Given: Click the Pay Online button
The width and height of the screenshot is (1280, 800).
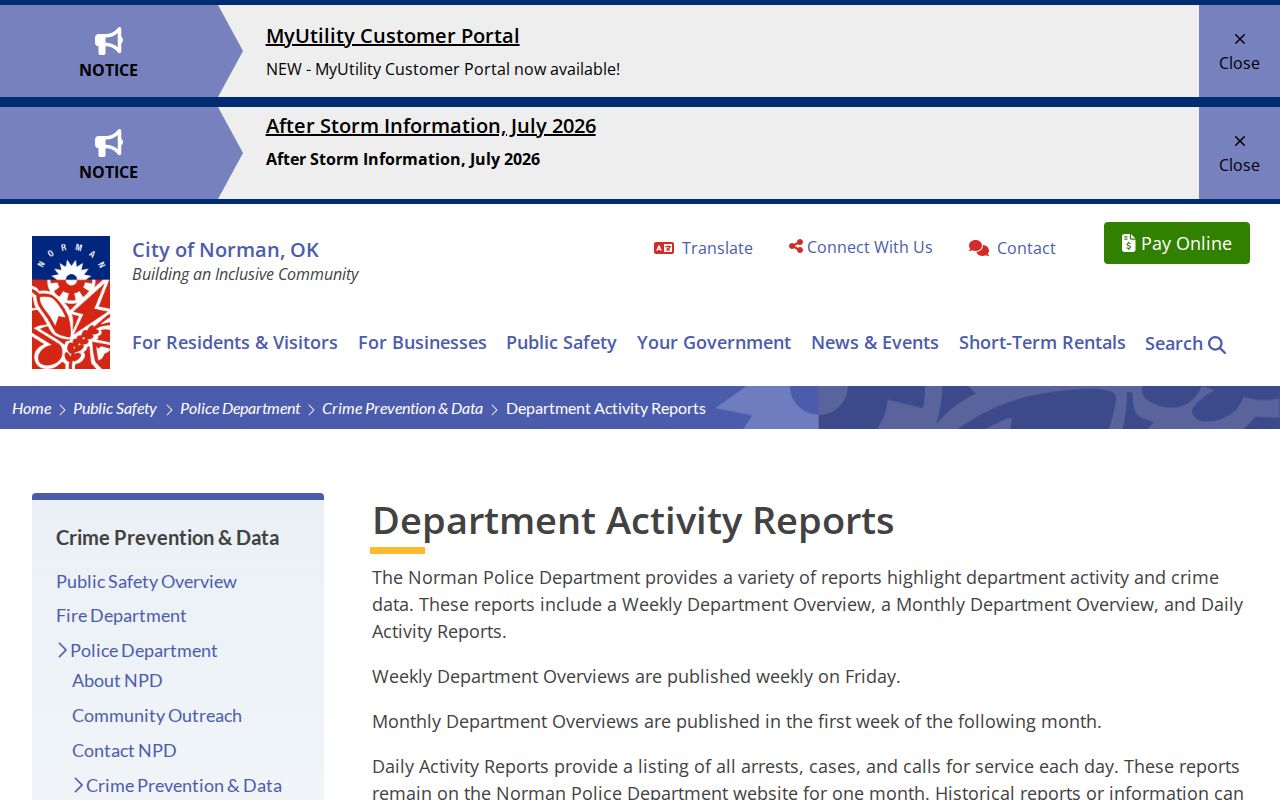Looking at the screenshot, I should pos(1177,243).
